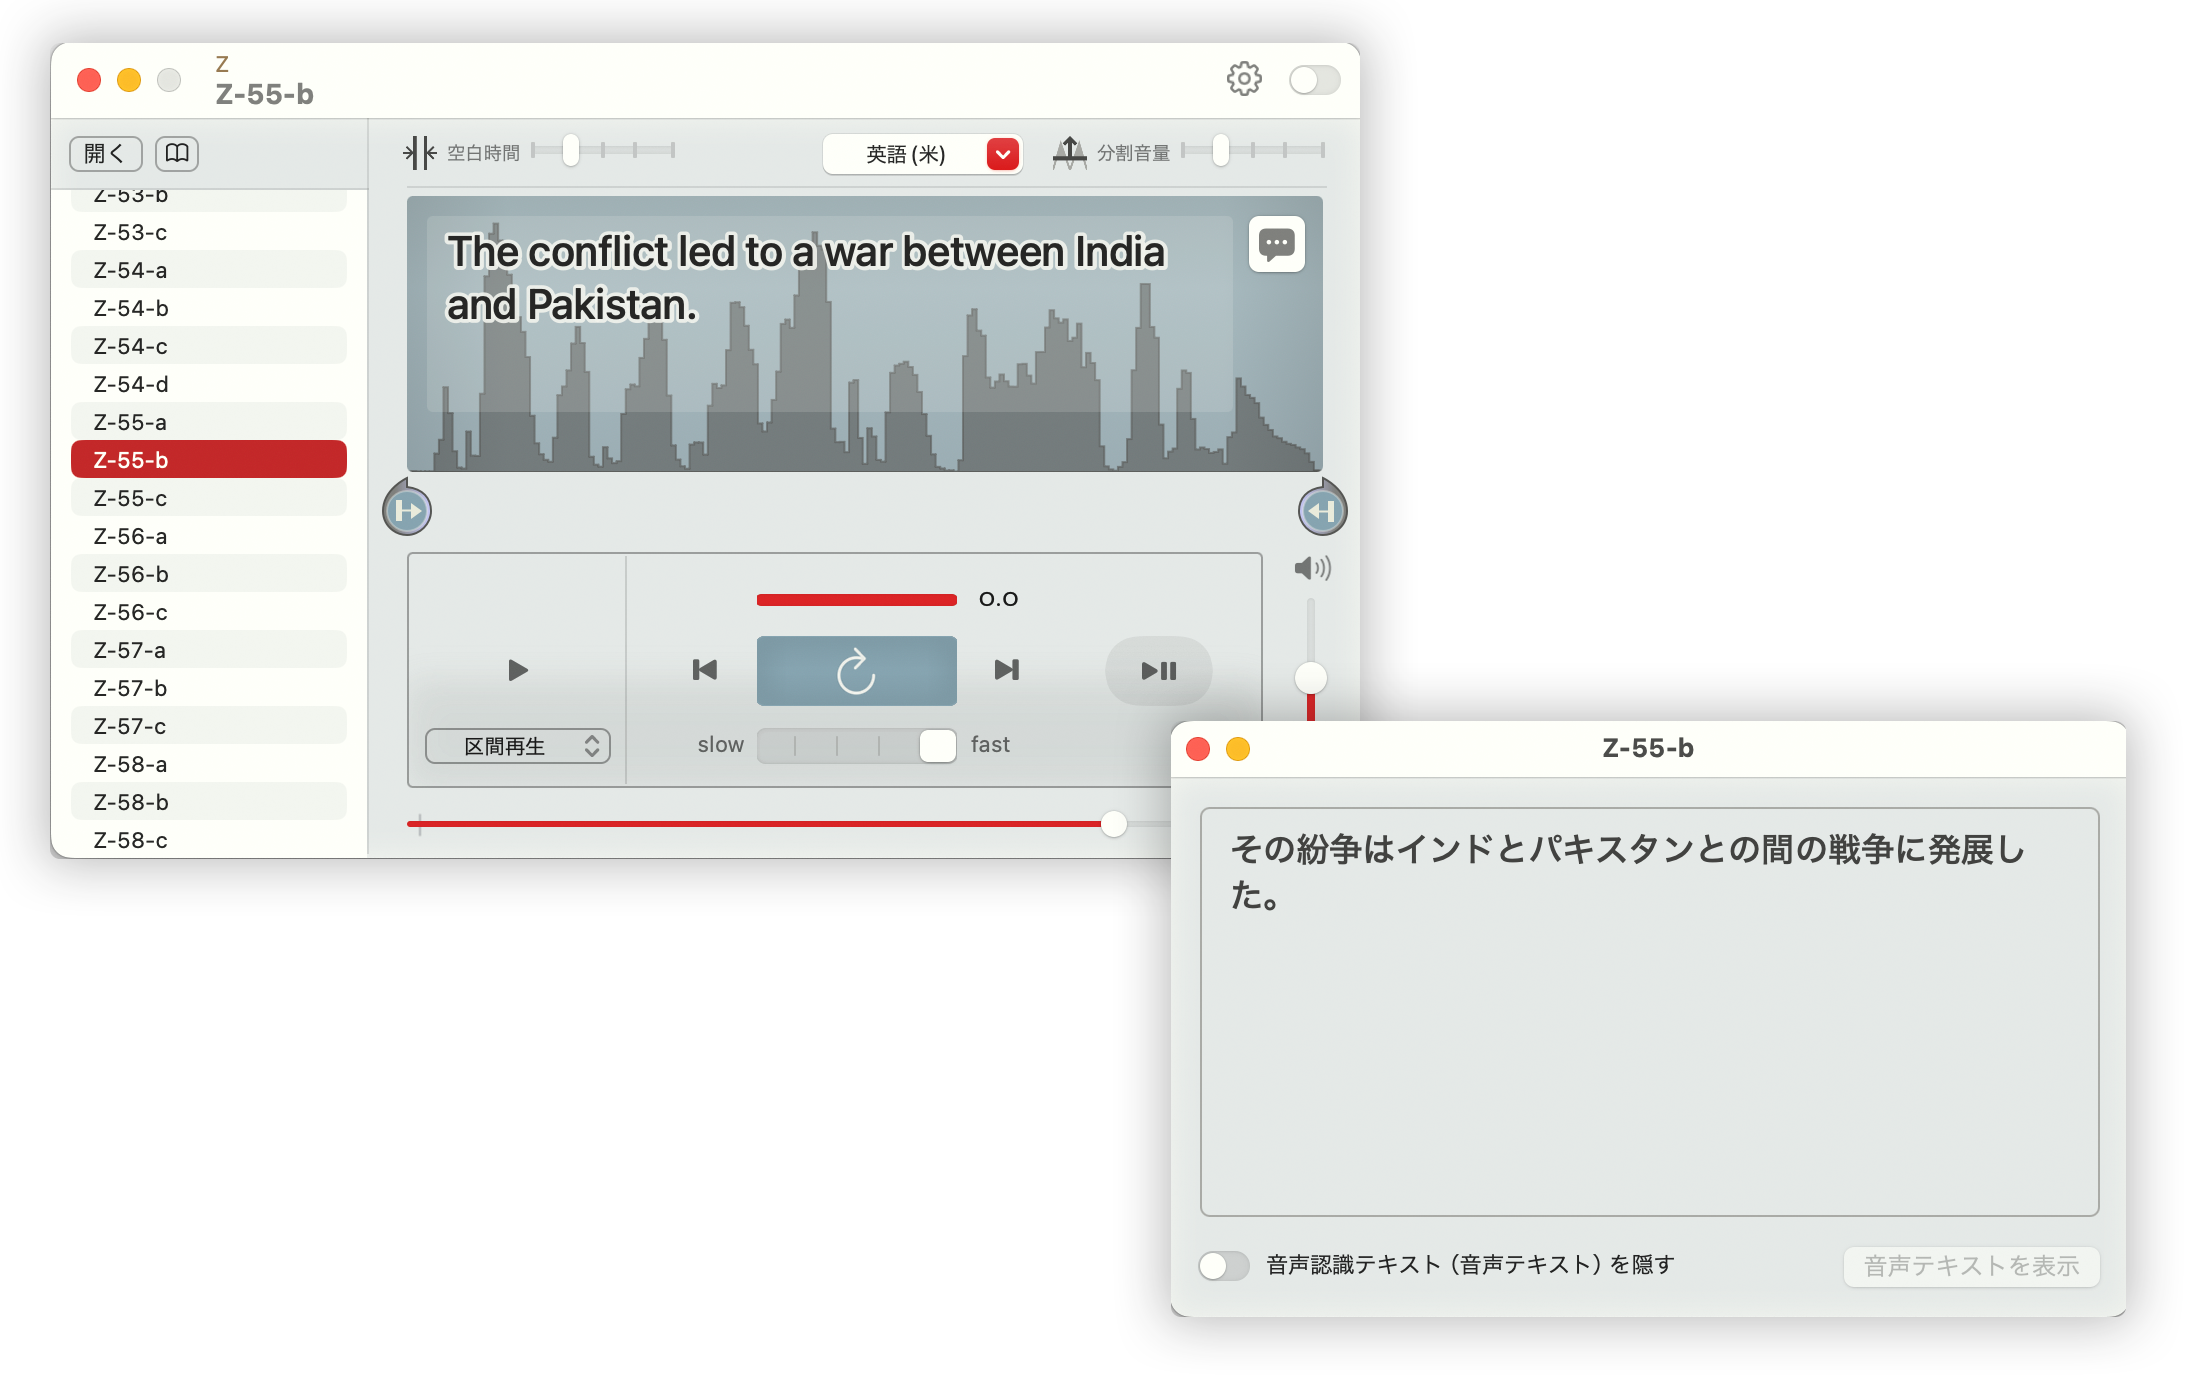Click the Japanese translation text area
This screenshot has width=2204, height=1399.
pos(1649,1012)
